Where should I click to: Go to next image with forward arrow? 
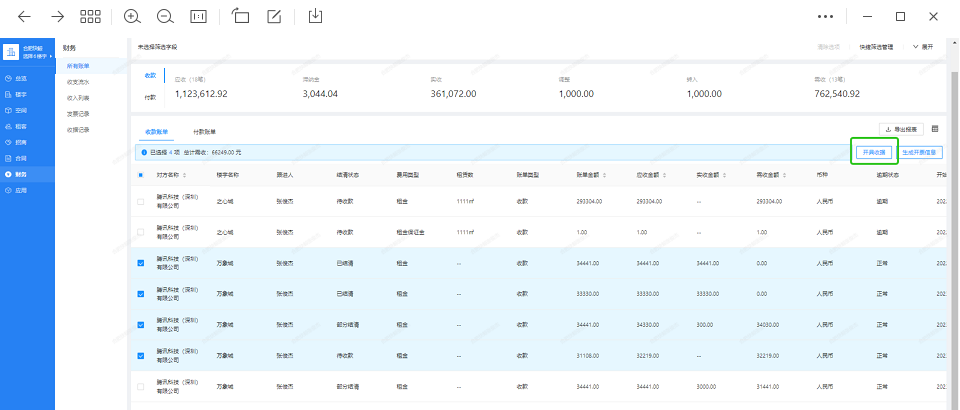coord(57,16)
